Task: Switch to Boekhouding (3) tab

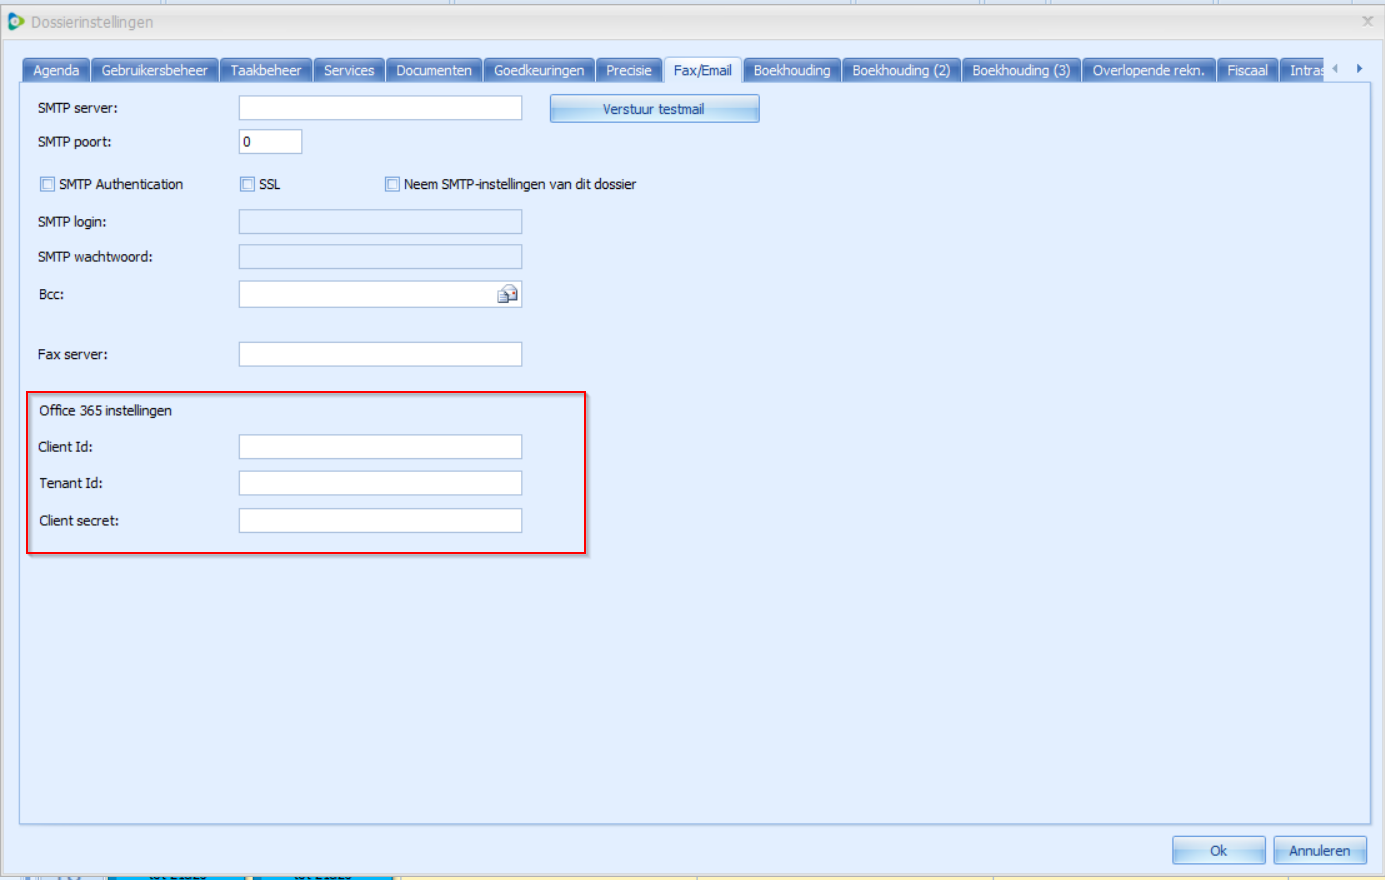Action: [x=1021, y=70]
